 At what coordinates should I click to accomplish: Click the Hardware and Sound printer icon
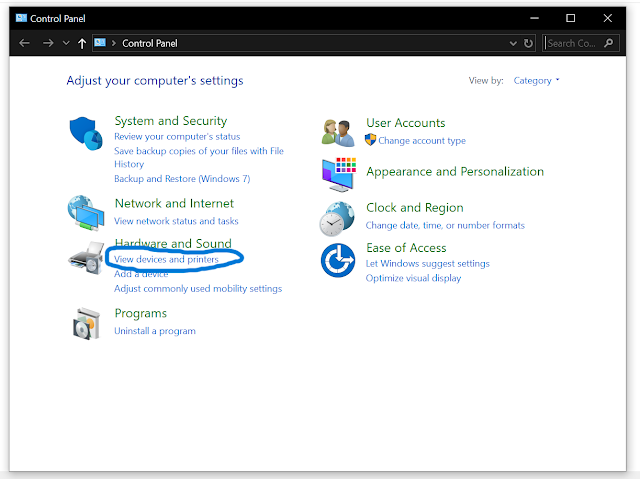(86, 258)
